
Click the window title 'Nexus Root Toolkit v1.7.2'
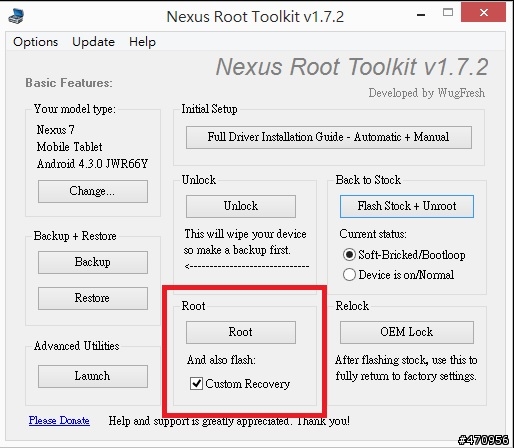click(x=255, y=16)
